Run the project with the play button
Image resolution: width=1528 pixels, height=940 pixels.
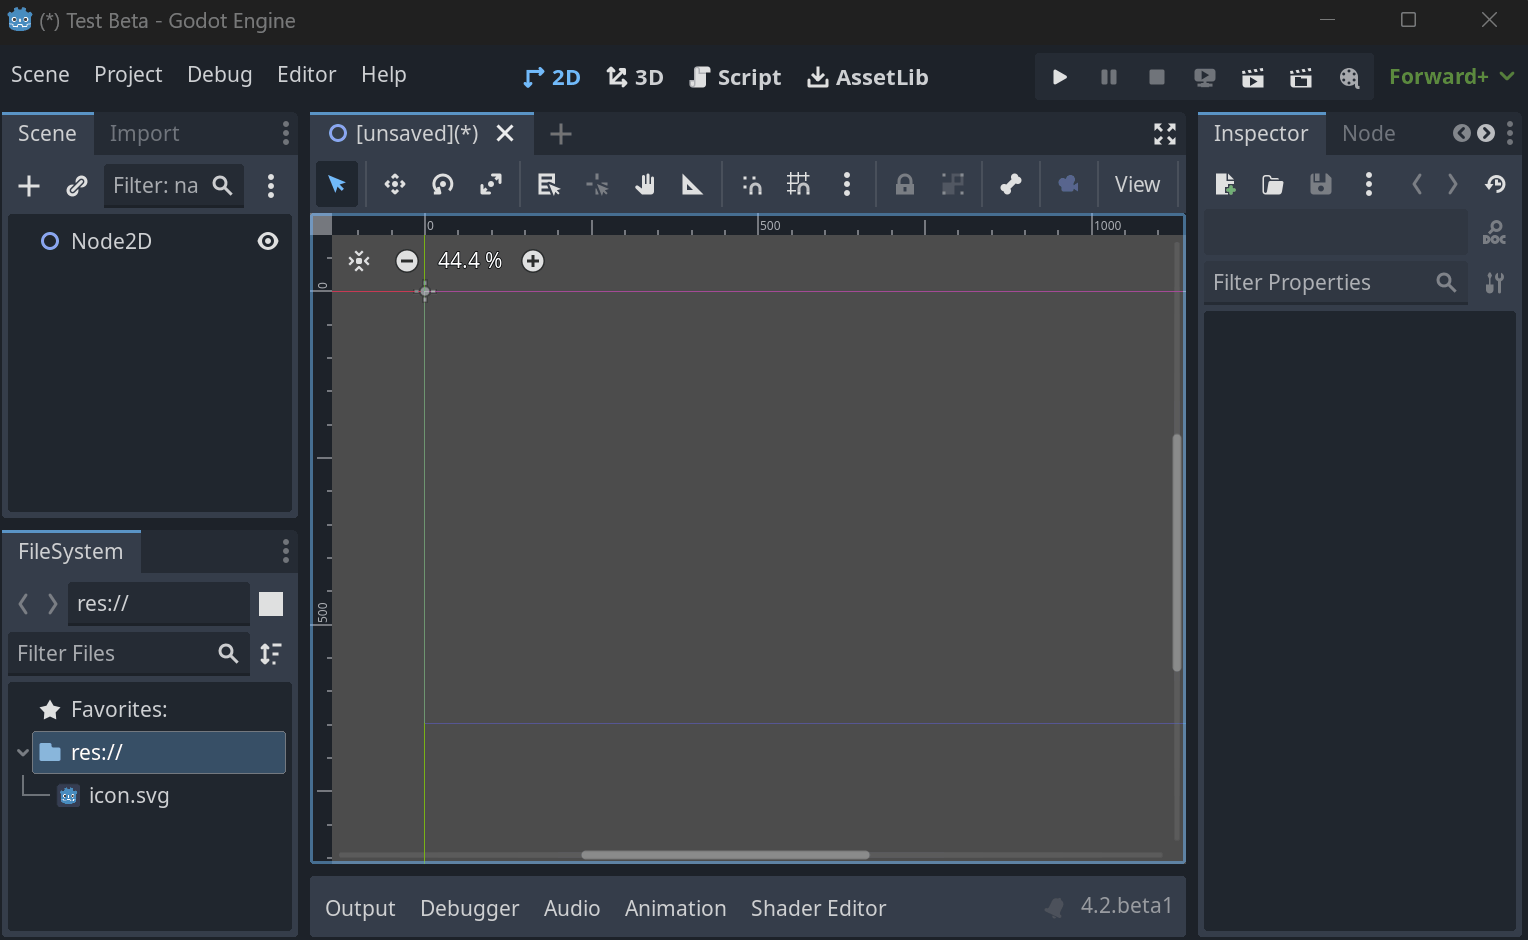(x=1059, y=76)
